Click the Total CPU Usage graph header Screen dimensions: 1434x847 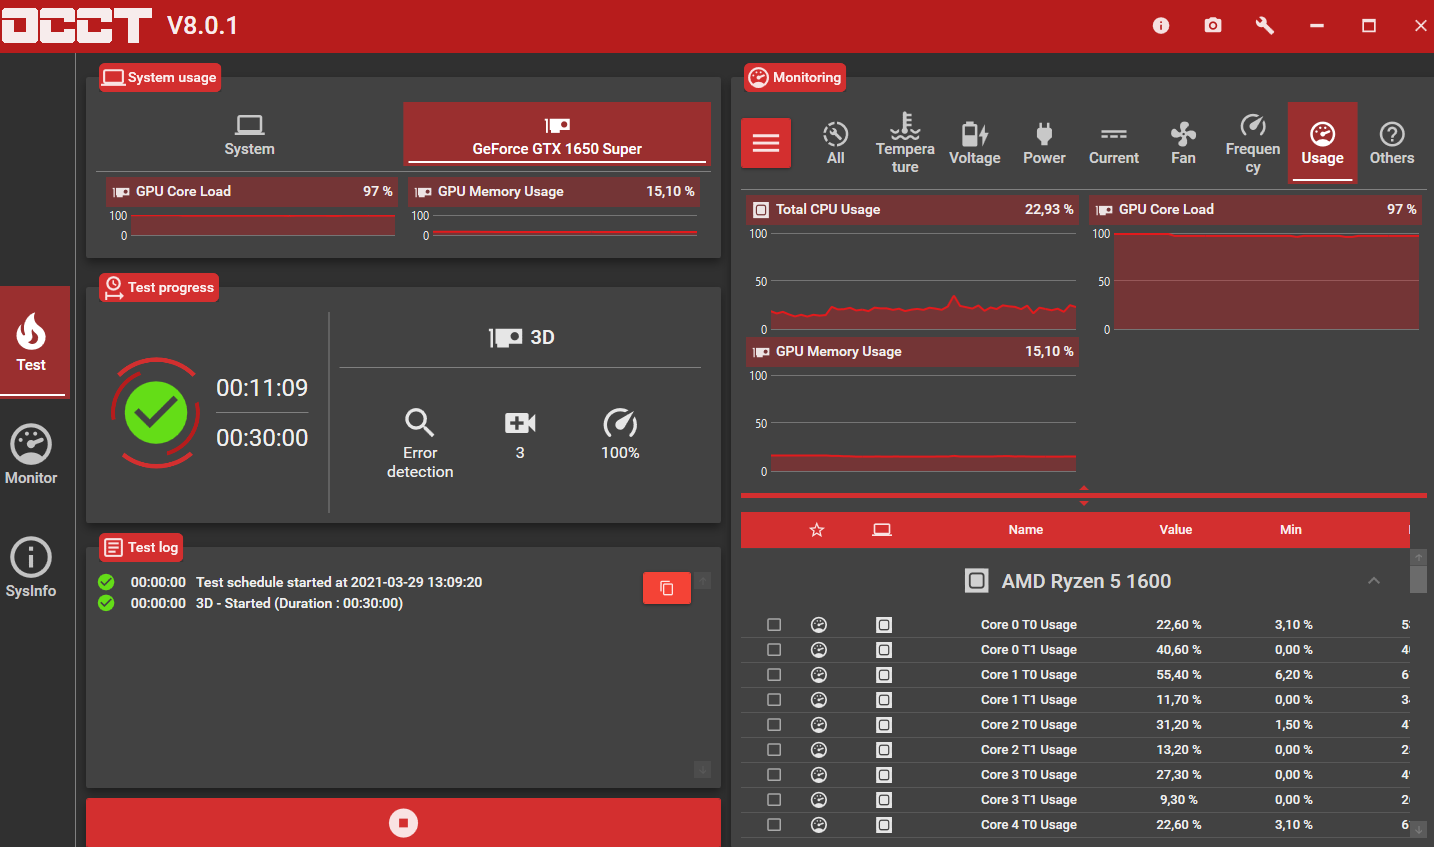coord(912,210)
